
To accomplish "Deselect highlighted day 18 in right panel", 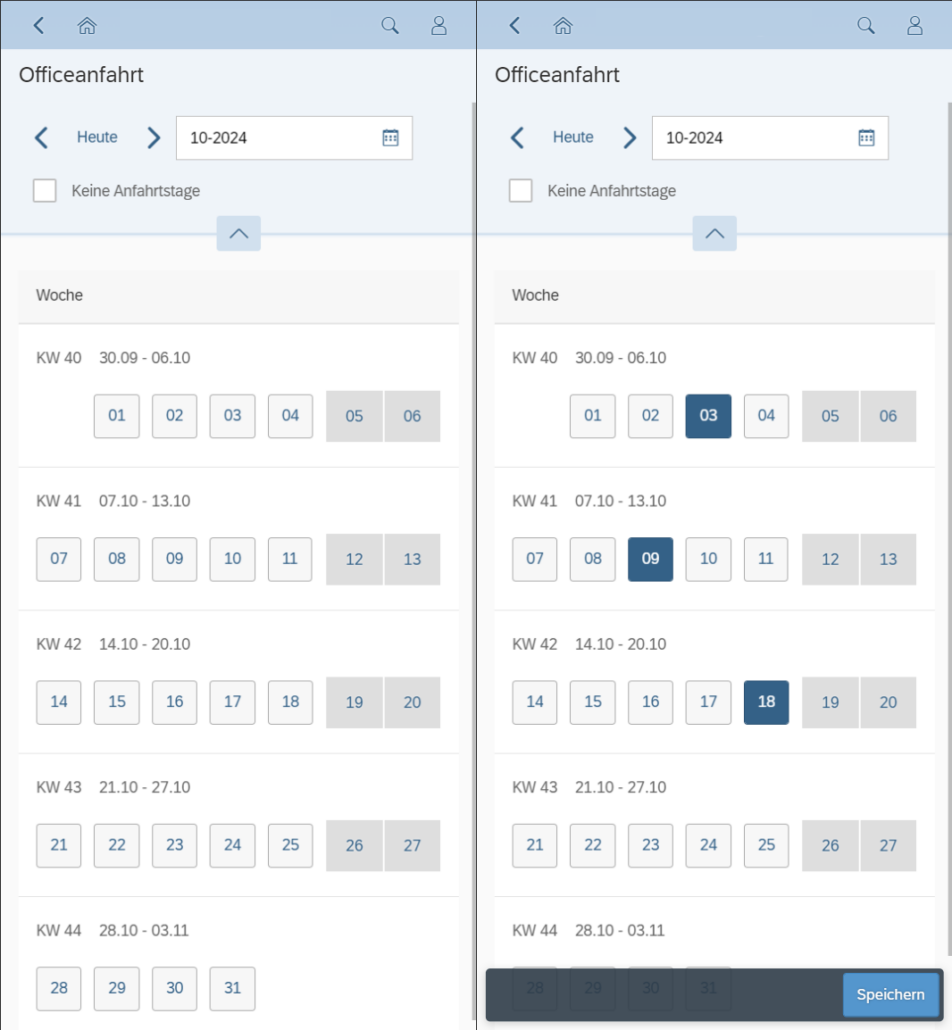I will (x=766, y=702).
